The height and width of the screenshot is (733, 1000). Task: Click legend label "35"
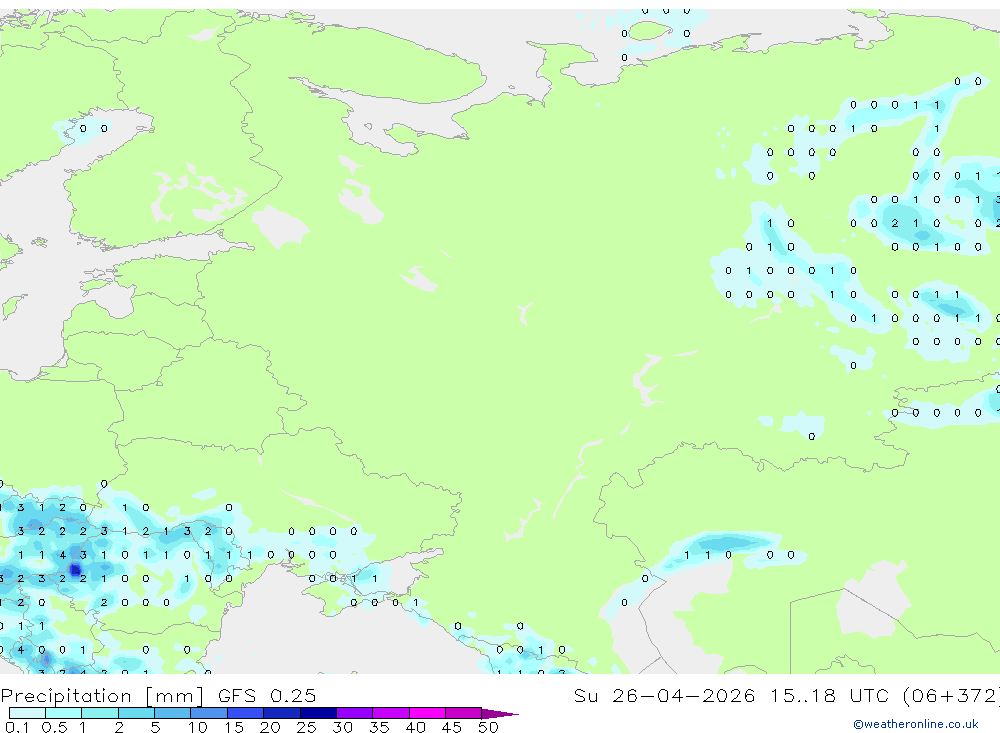379,727
